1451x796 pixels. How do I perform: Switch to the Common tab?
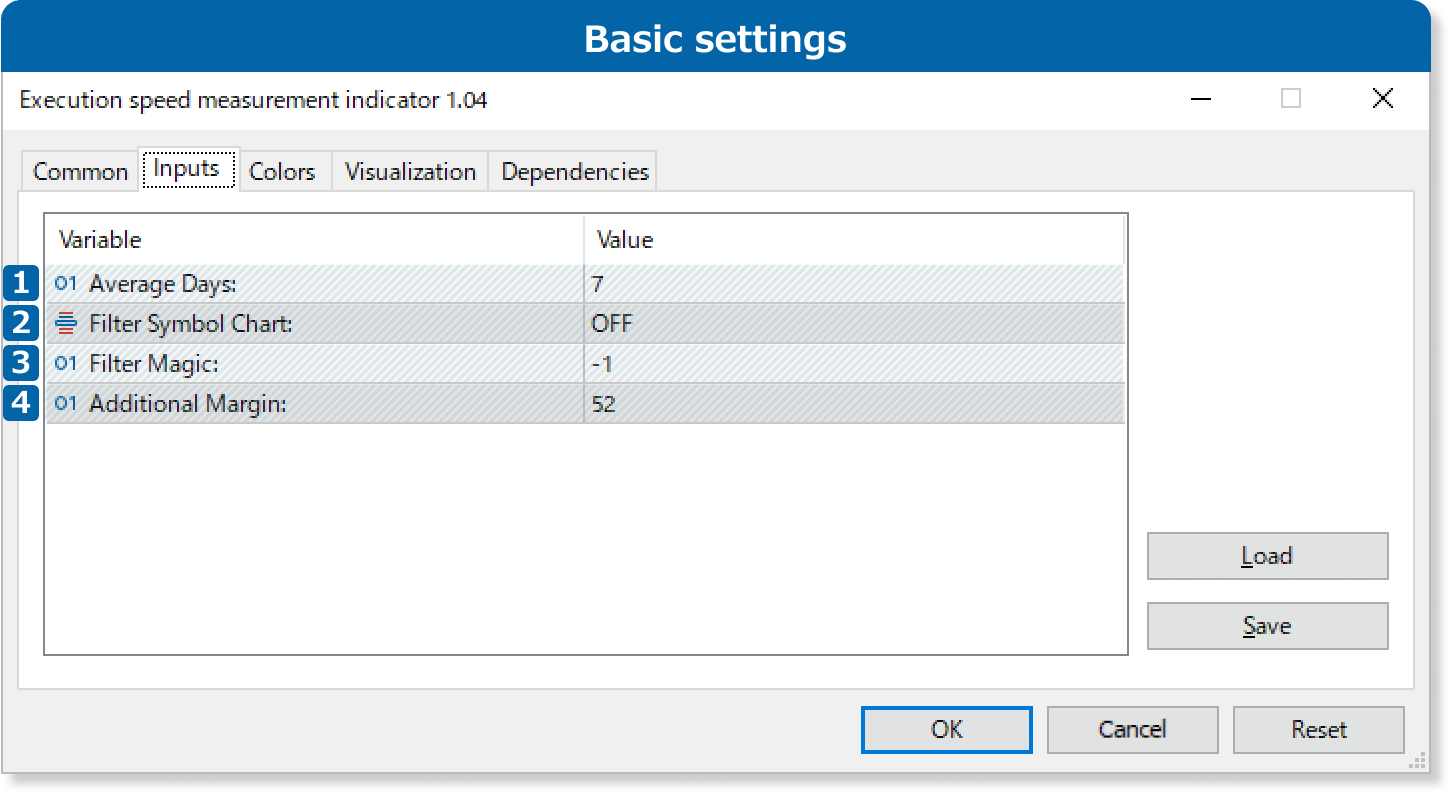(x=80, y=171)
